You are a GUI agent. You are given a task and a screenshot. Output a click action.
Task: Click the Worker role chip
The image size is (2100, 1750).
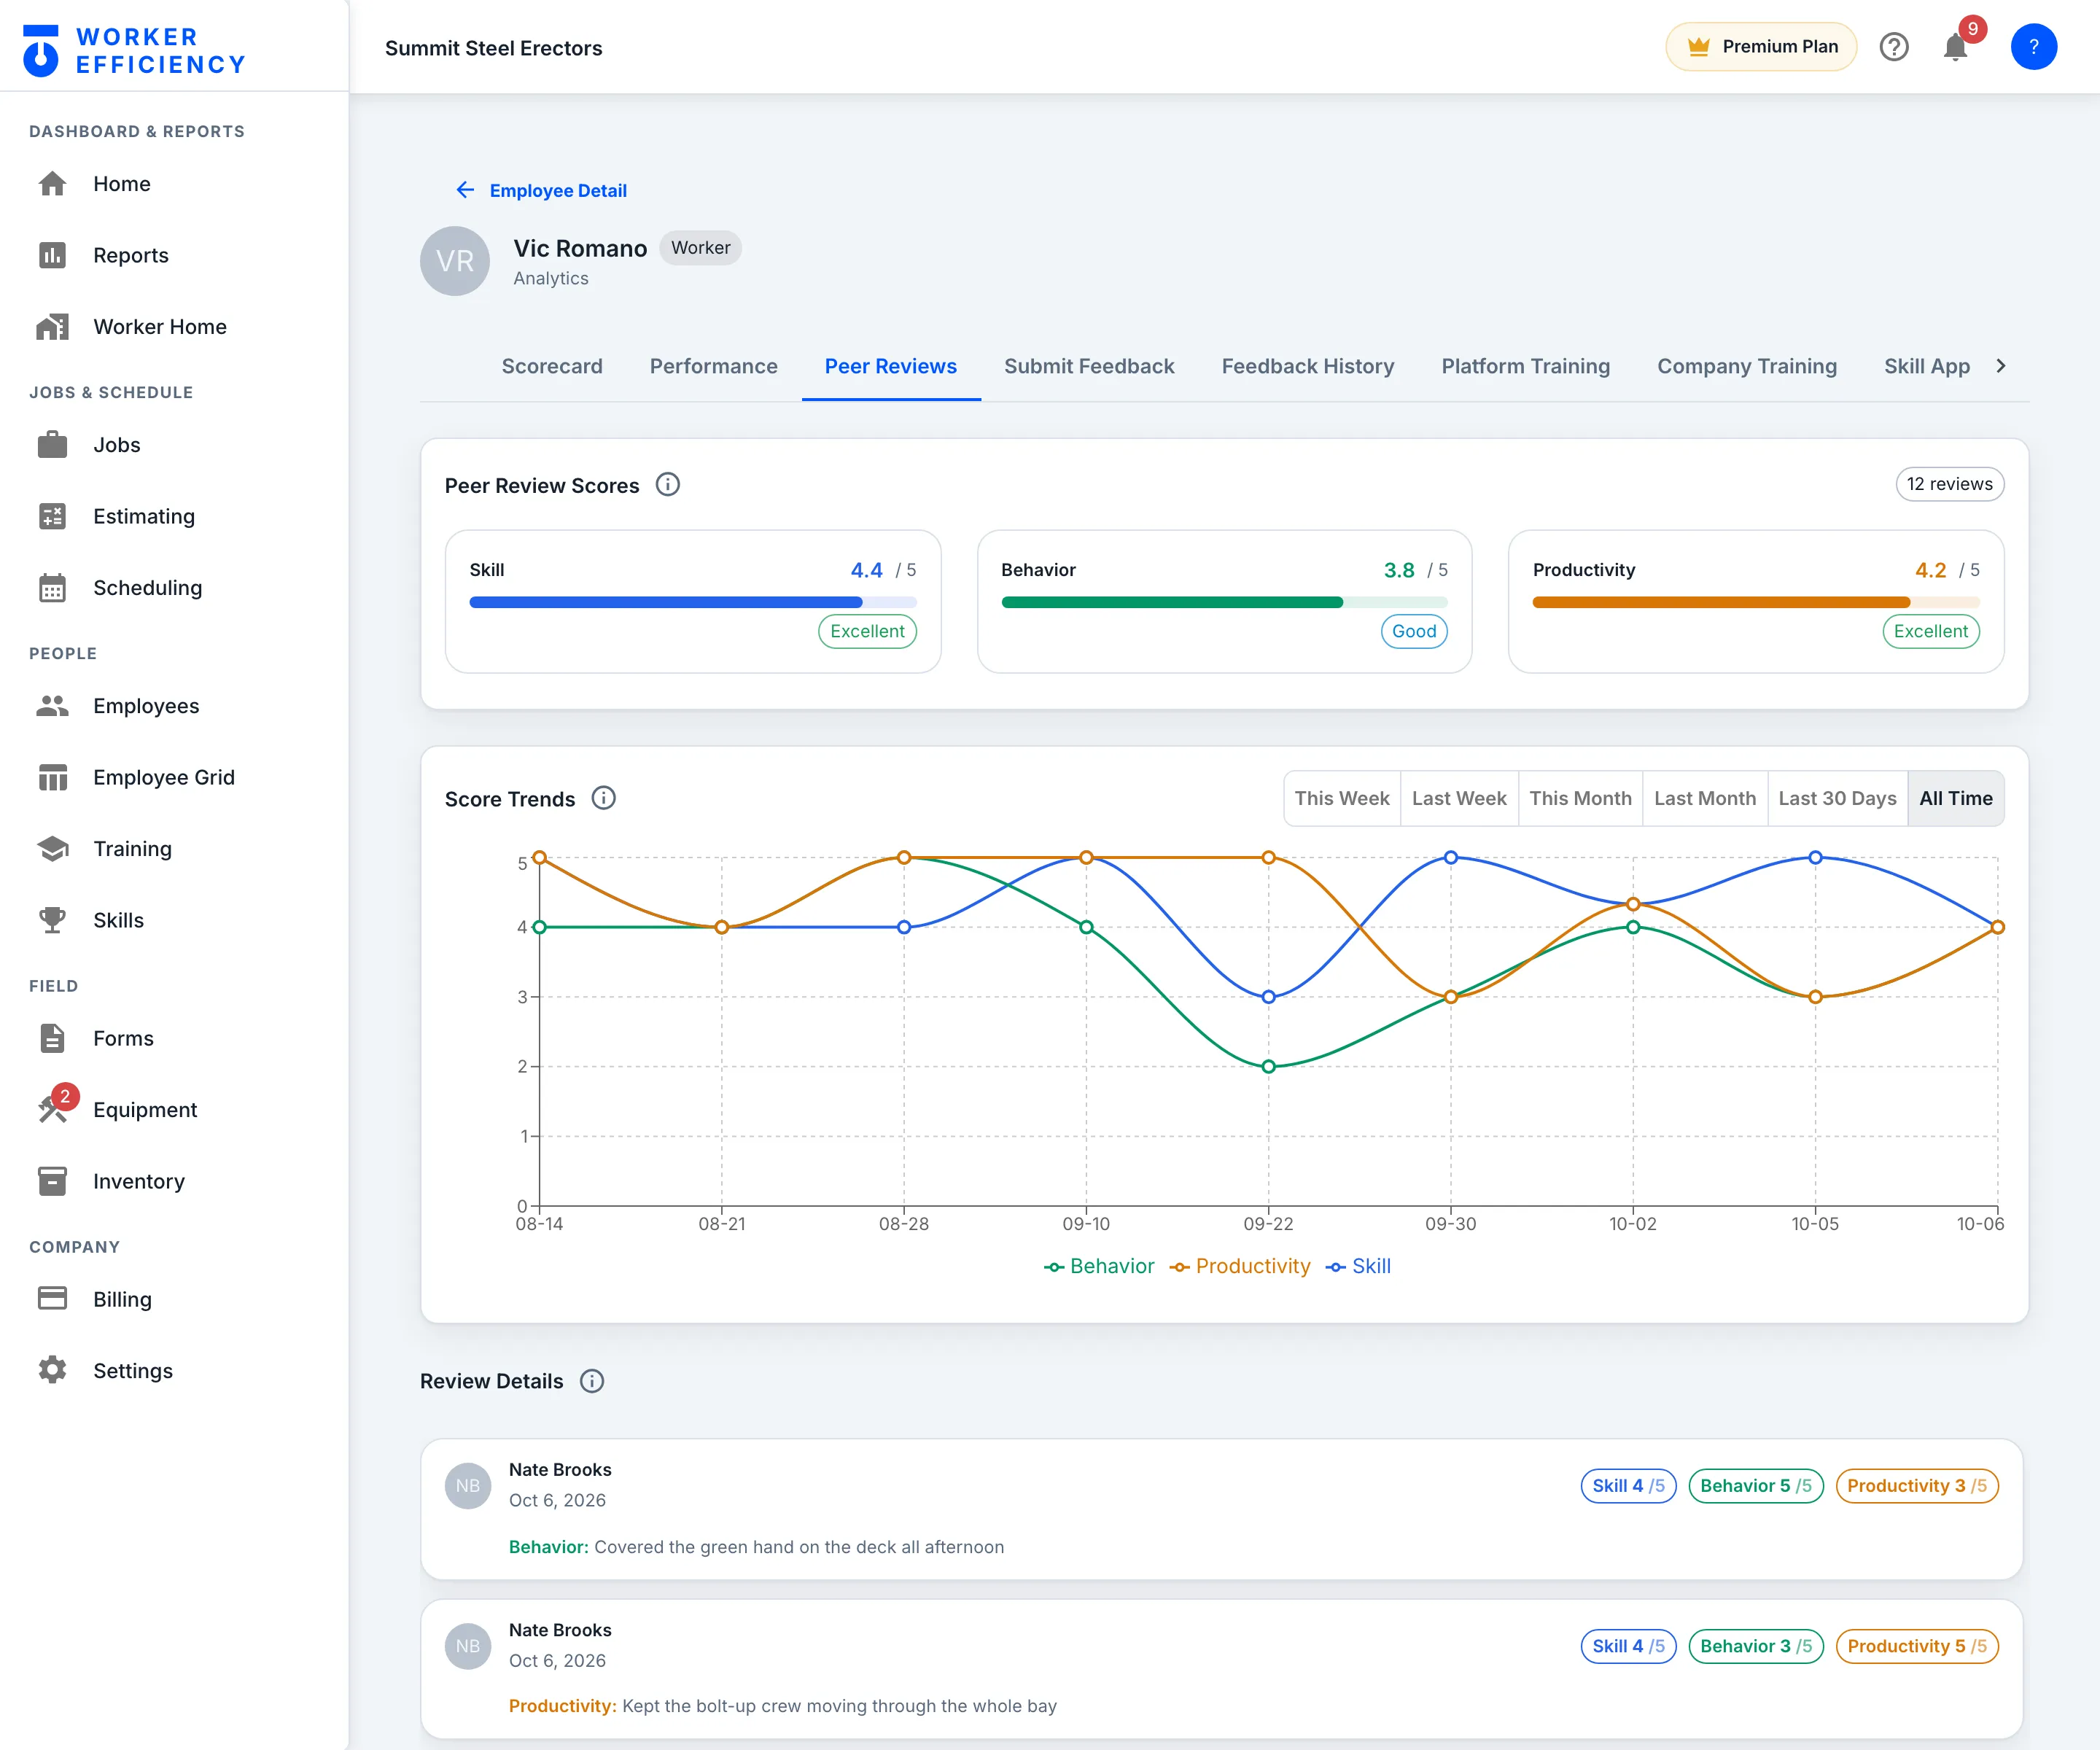click(700, 248)
